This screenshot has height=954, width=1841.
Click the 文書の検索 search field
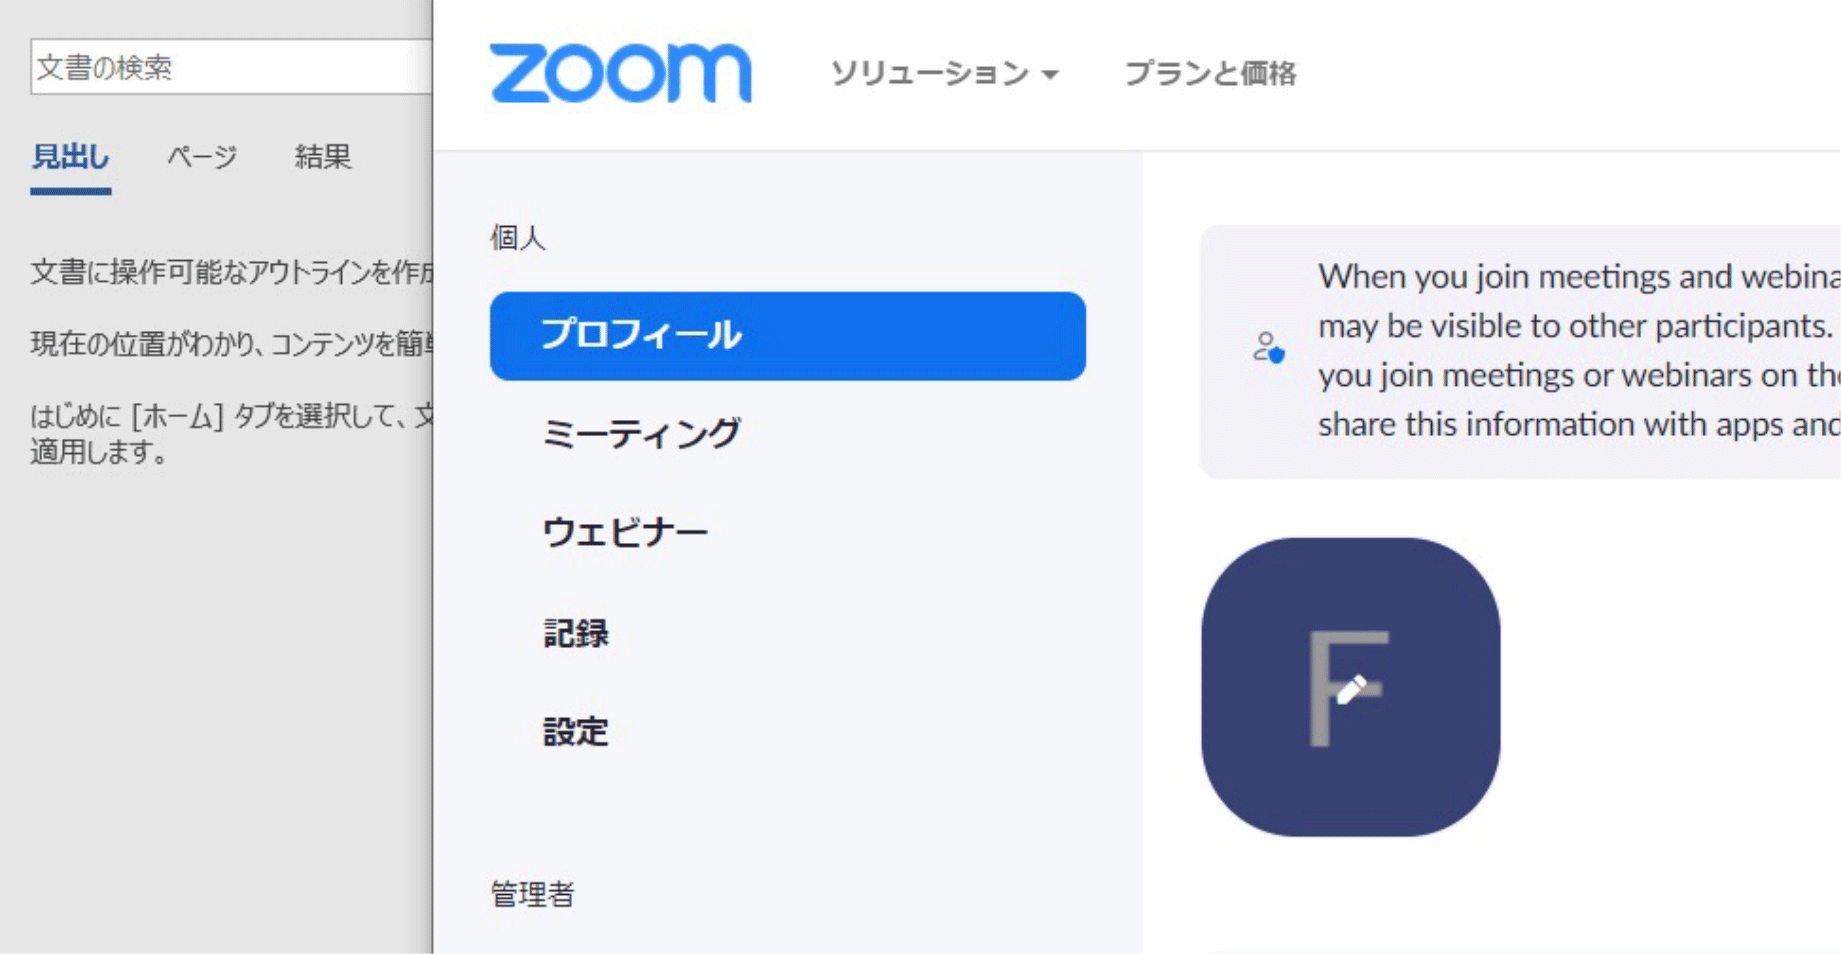pos(230,67)
